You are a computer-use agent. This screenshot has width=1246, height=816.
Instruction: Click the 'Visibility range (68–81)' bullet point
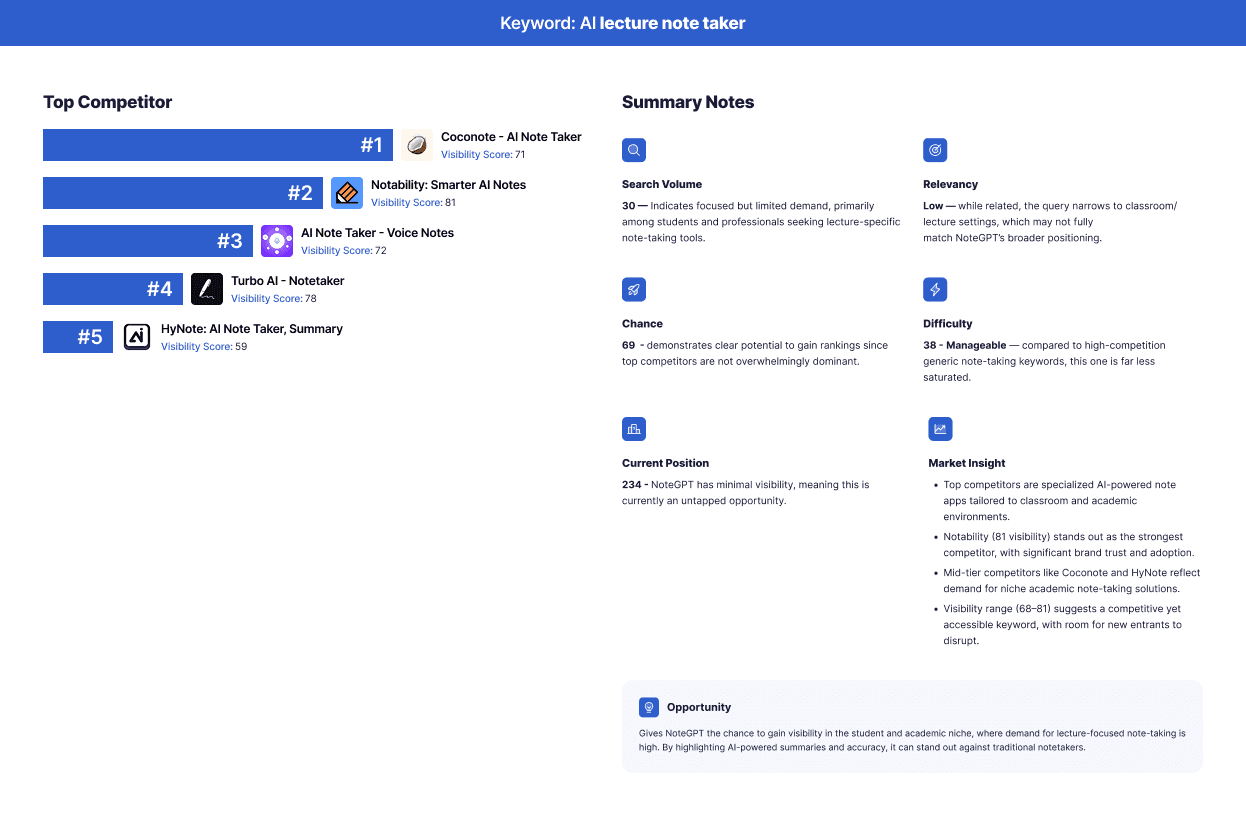click(1062, 625)
